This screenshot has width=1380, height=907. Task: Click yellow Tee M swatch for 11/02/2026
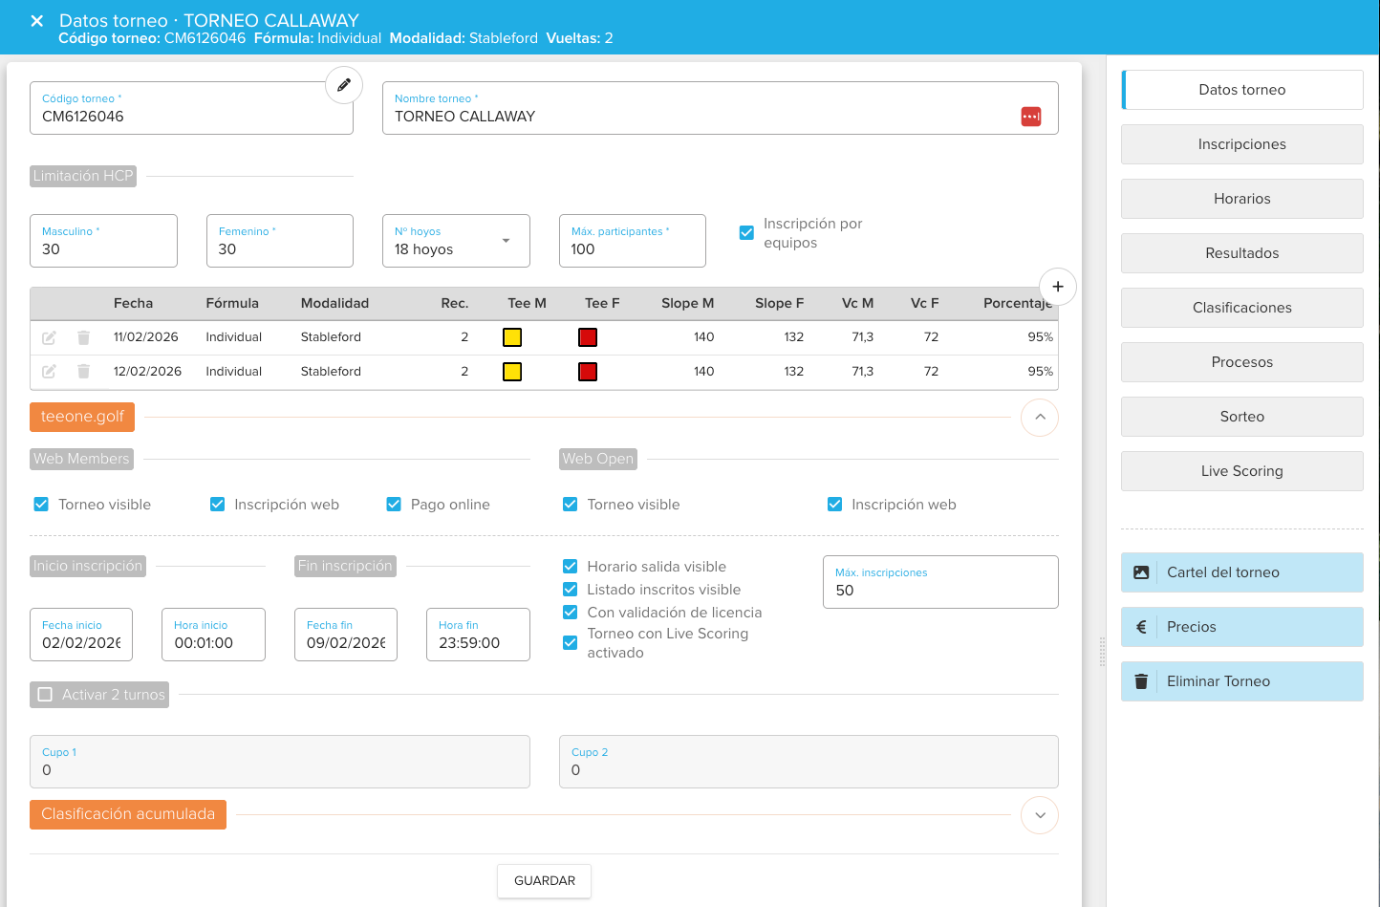512,338
